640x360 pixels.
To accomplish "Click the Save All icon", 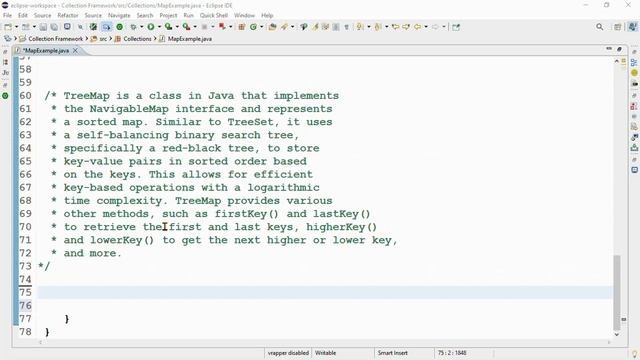I will click(54, 27).
